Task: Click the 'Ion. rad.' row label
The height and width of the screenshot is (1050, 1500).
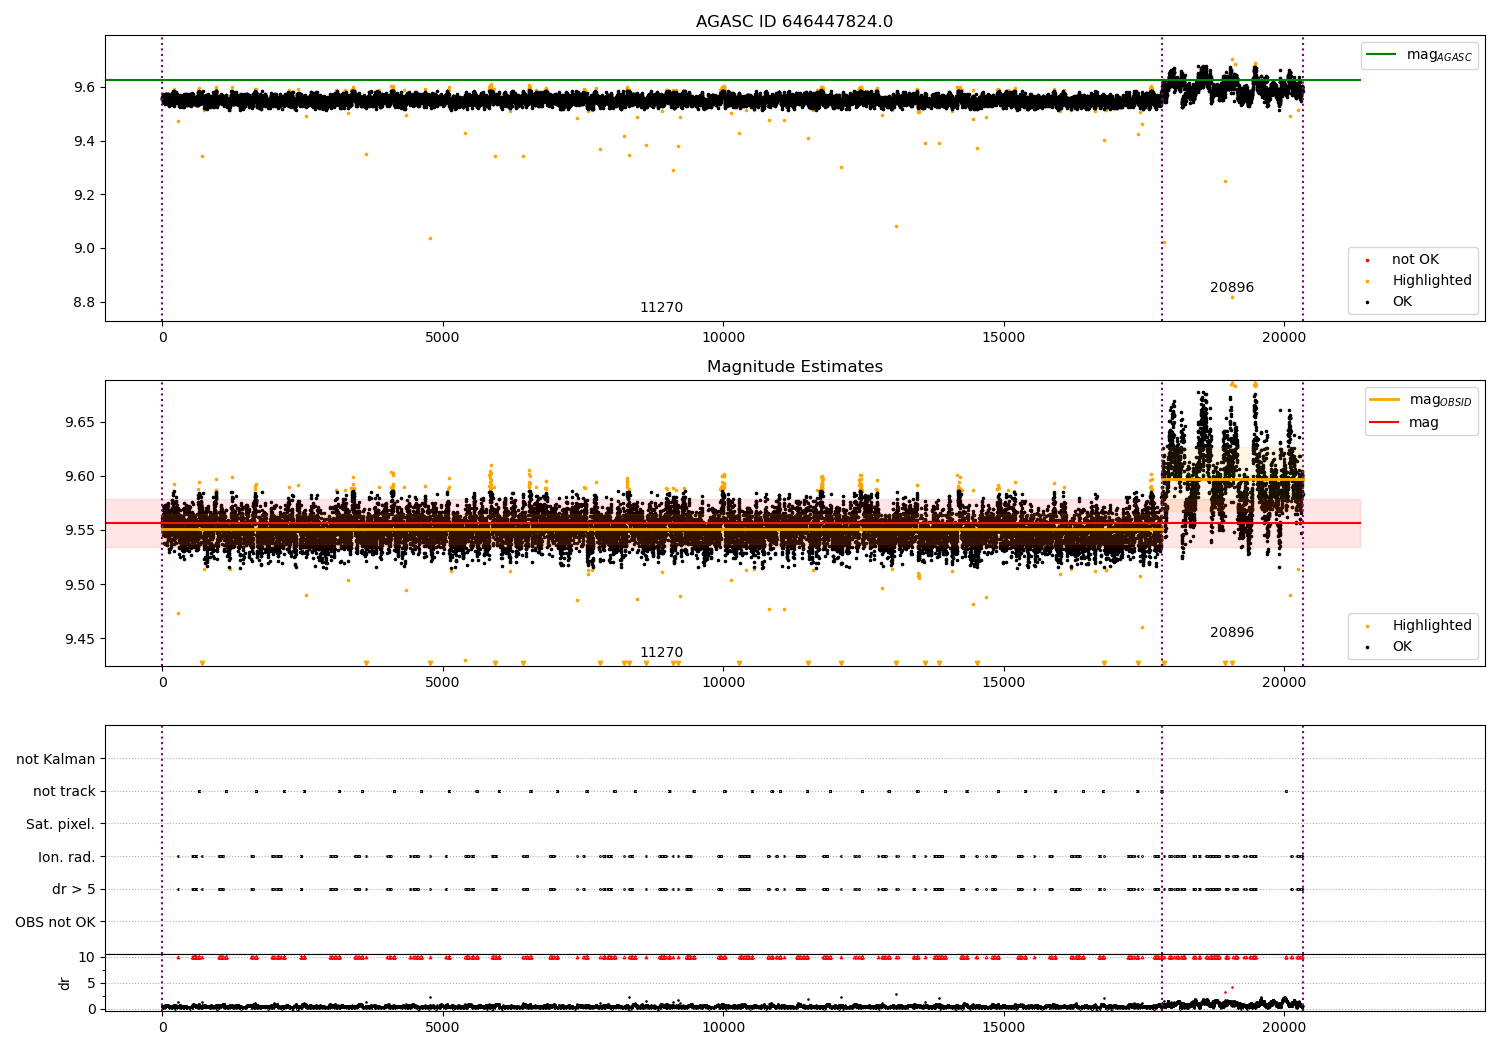Action: click(x=67, y=857)
